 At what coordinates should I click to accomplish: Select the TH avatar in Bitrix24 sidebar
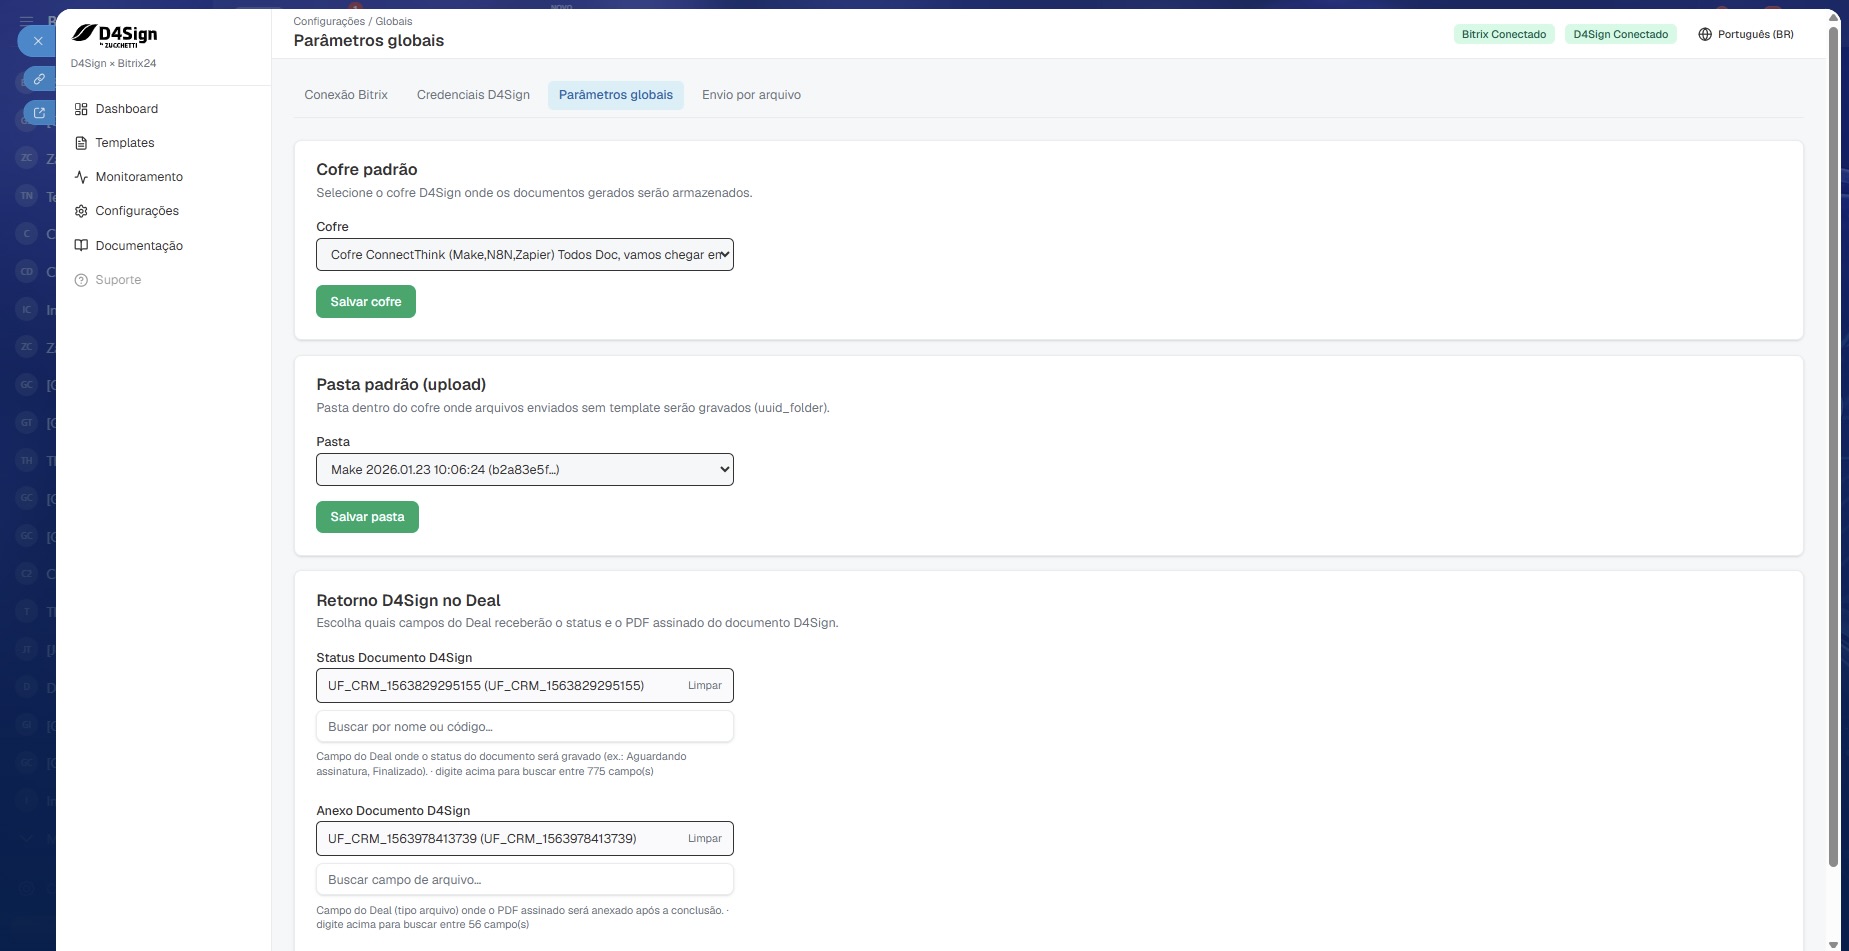[x=27, y=461]
